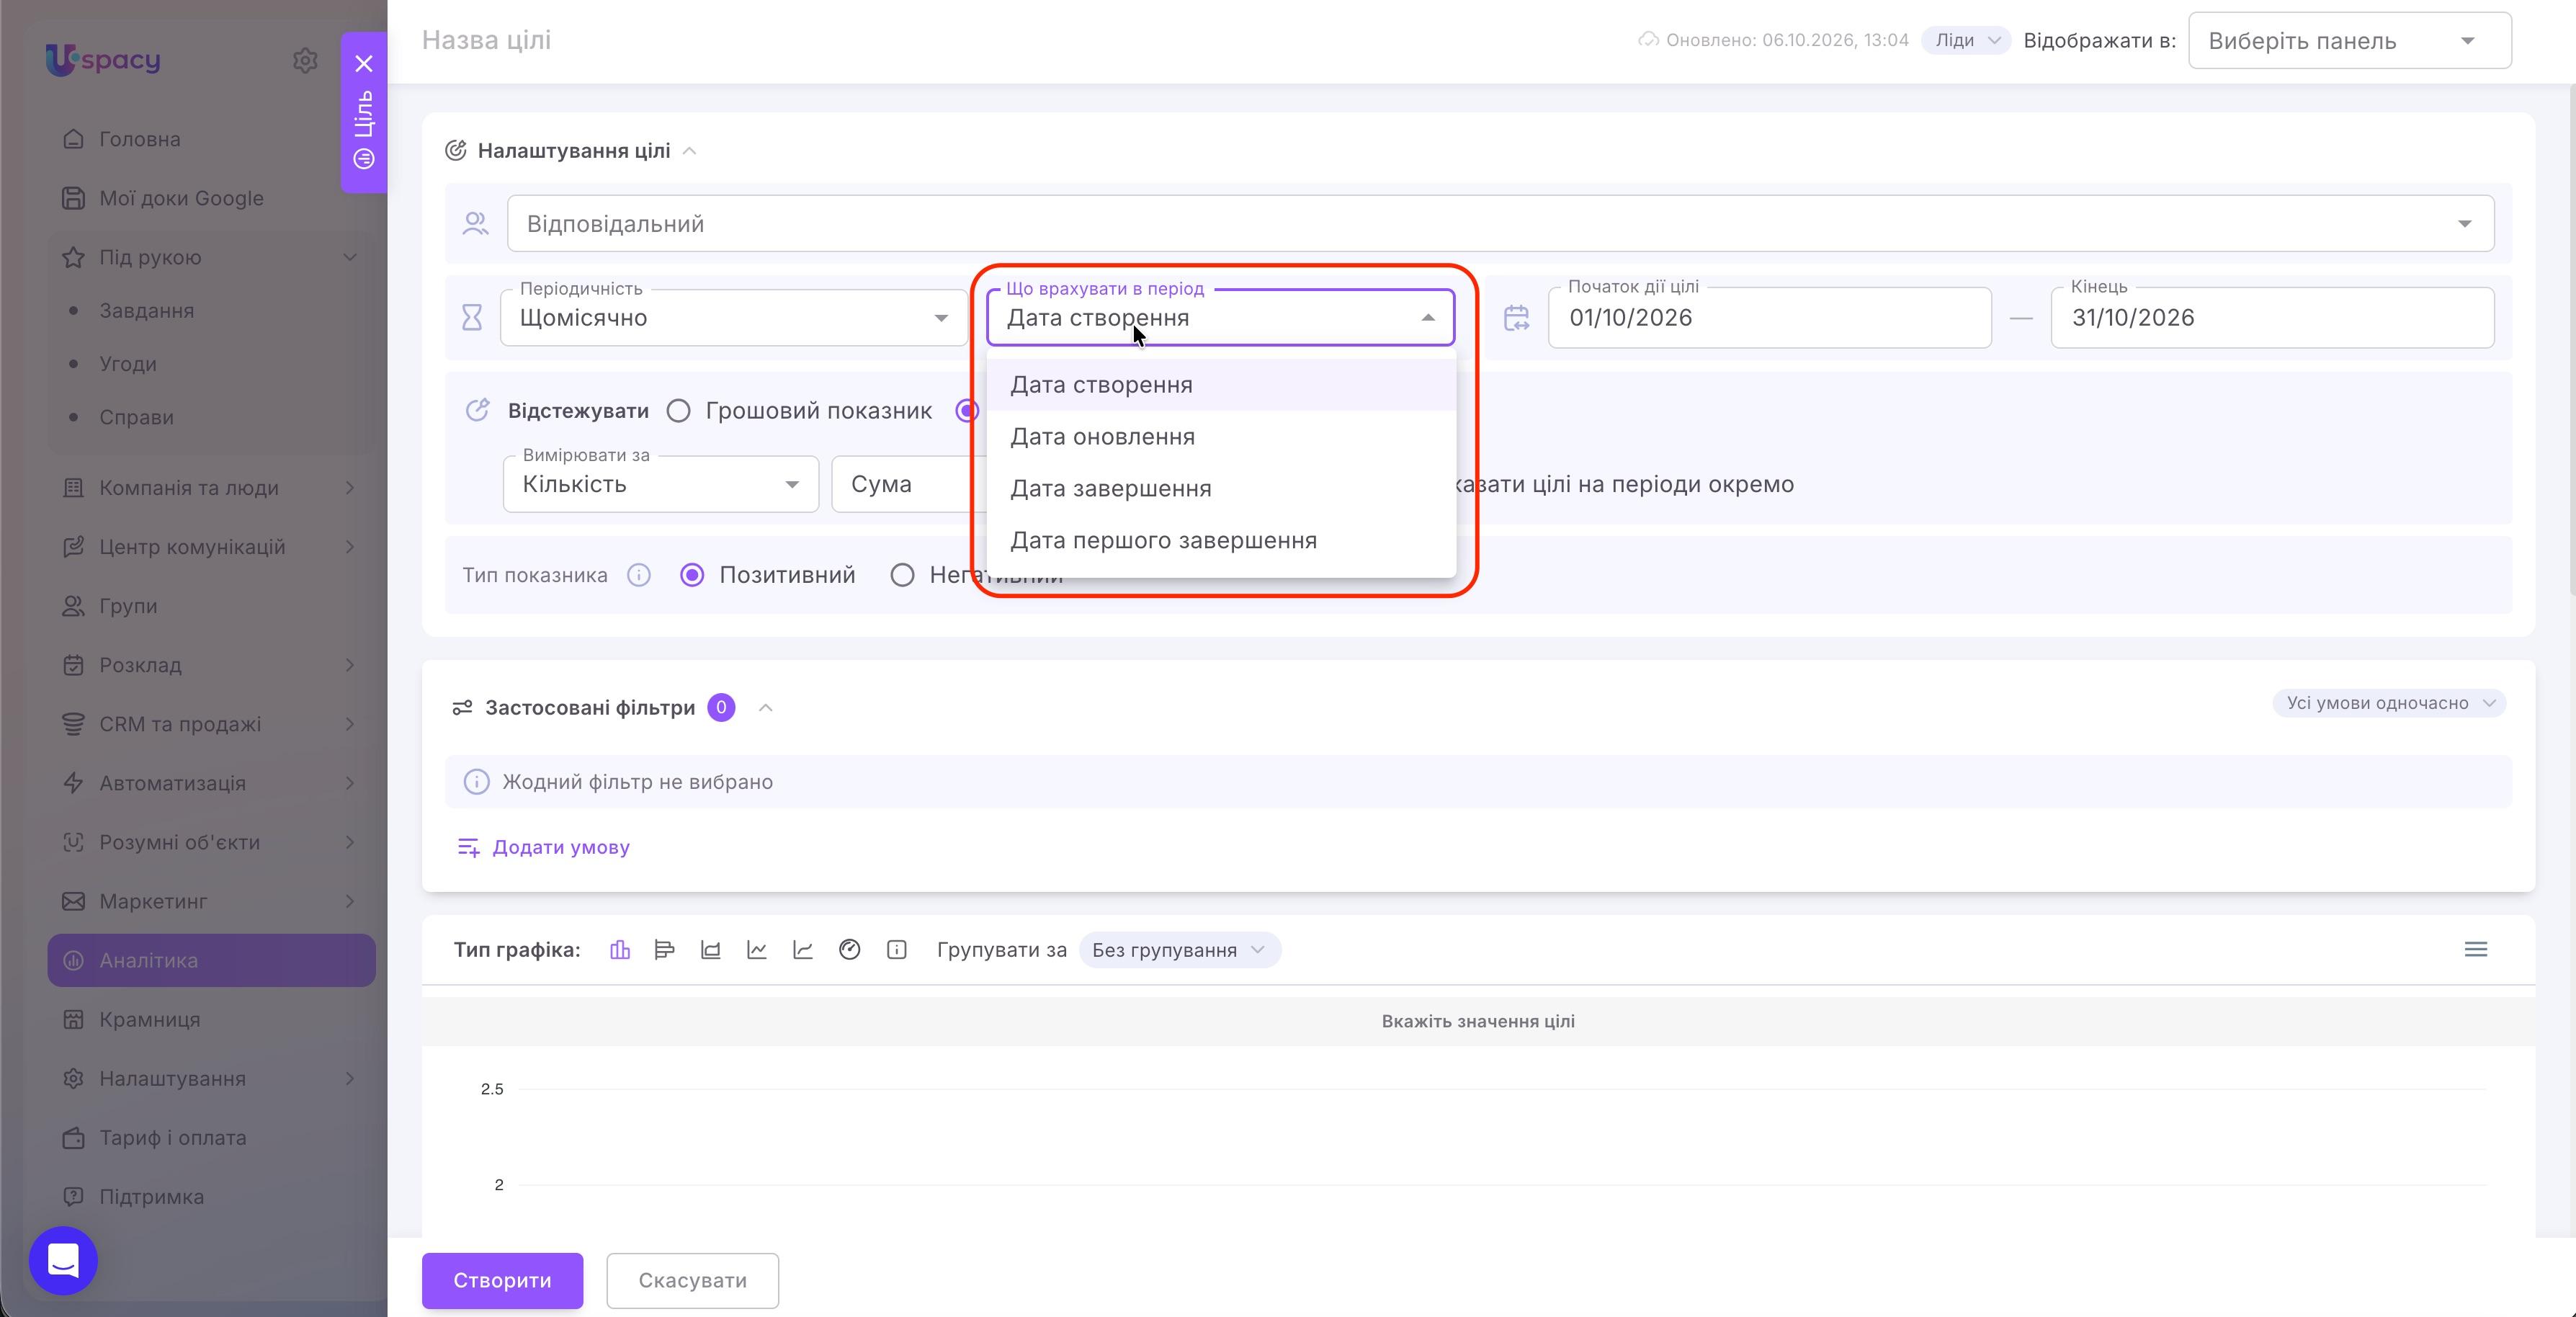Open the Усі умови одночасно dropdown

pos(2389,703)
